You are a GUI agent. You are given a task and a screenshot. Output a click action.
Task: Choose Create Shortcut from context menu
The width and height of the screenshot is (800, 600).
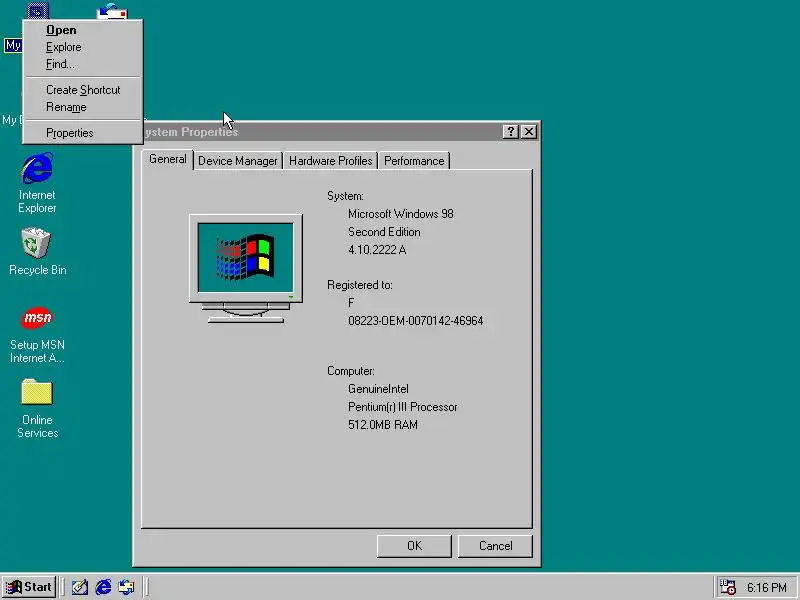83,90
